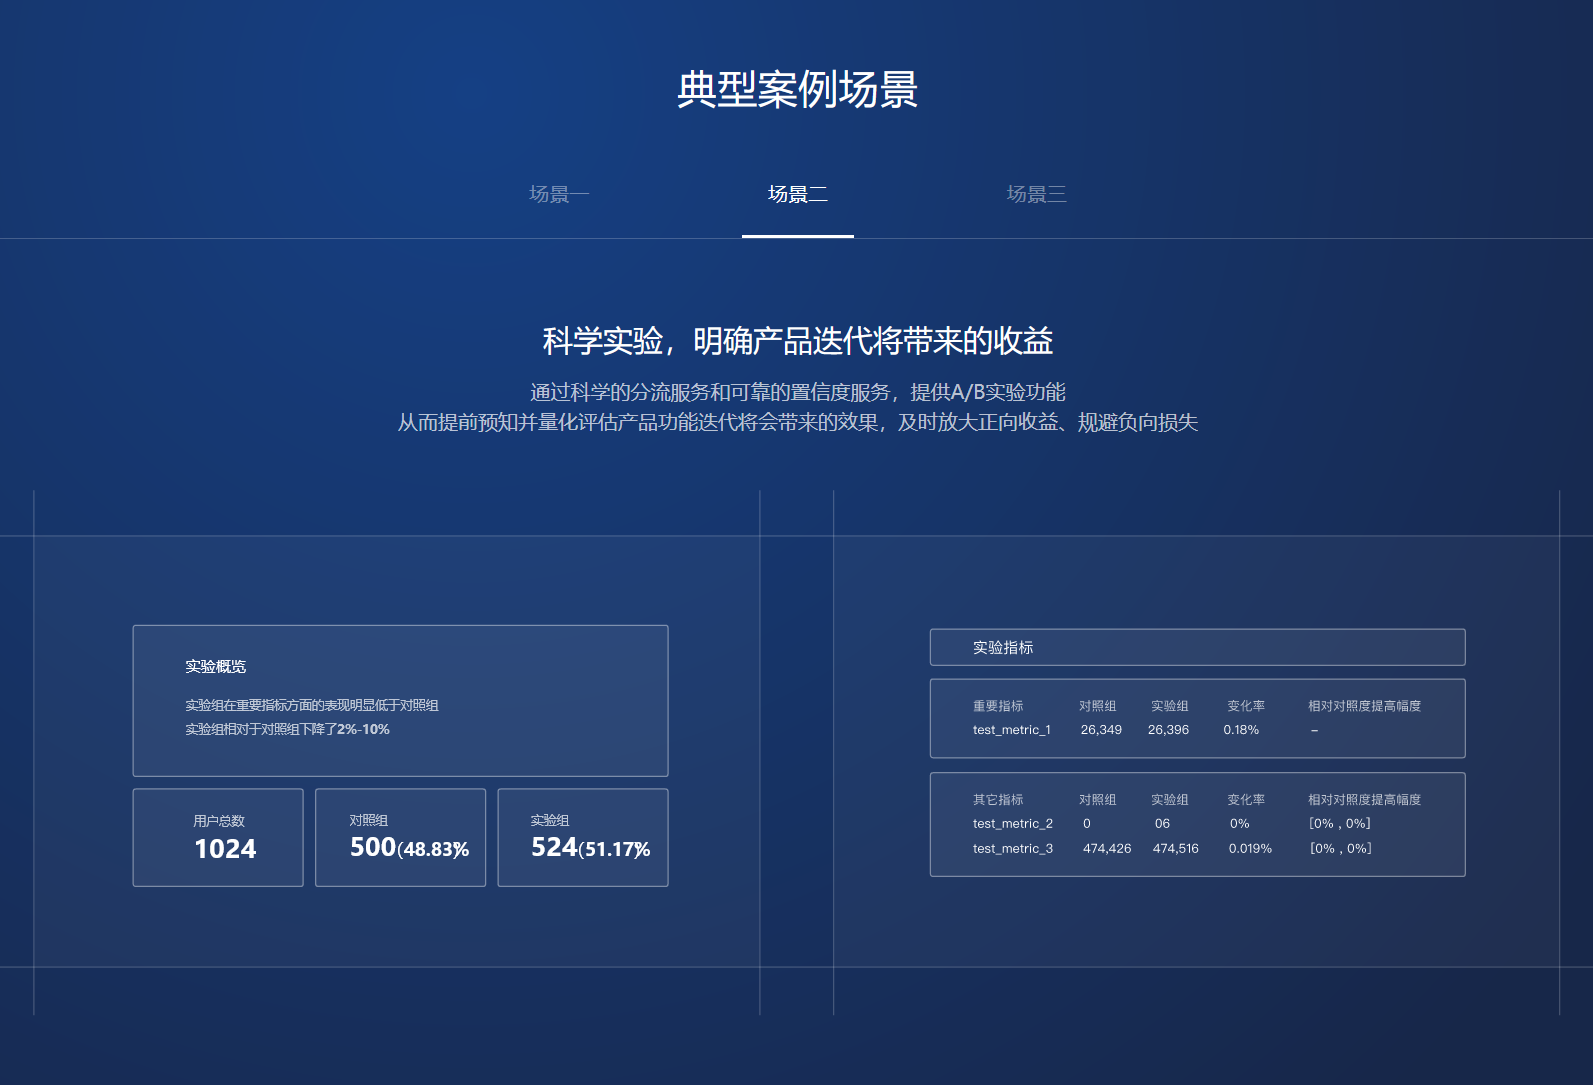Viewport: 1593px width, 1085px height.
Task: Click the 科学实验 subtitle heading
Action: point(797,341)
